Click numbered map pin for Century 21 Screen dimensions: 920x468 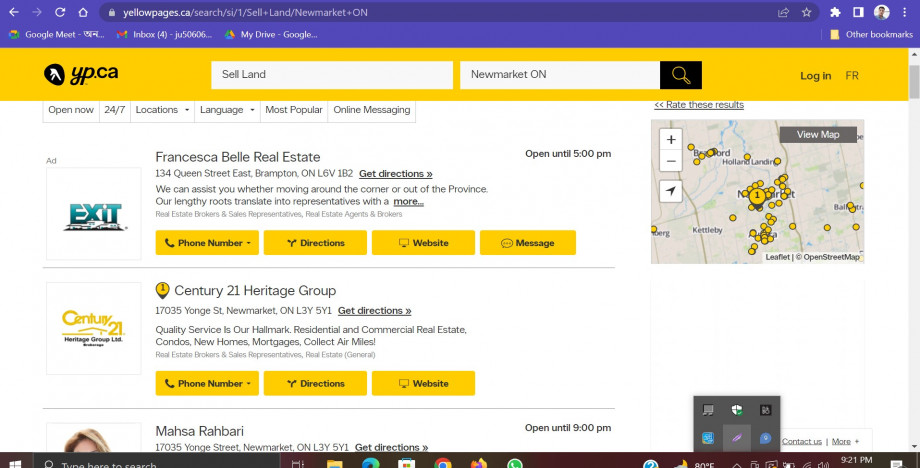[757, 195]
